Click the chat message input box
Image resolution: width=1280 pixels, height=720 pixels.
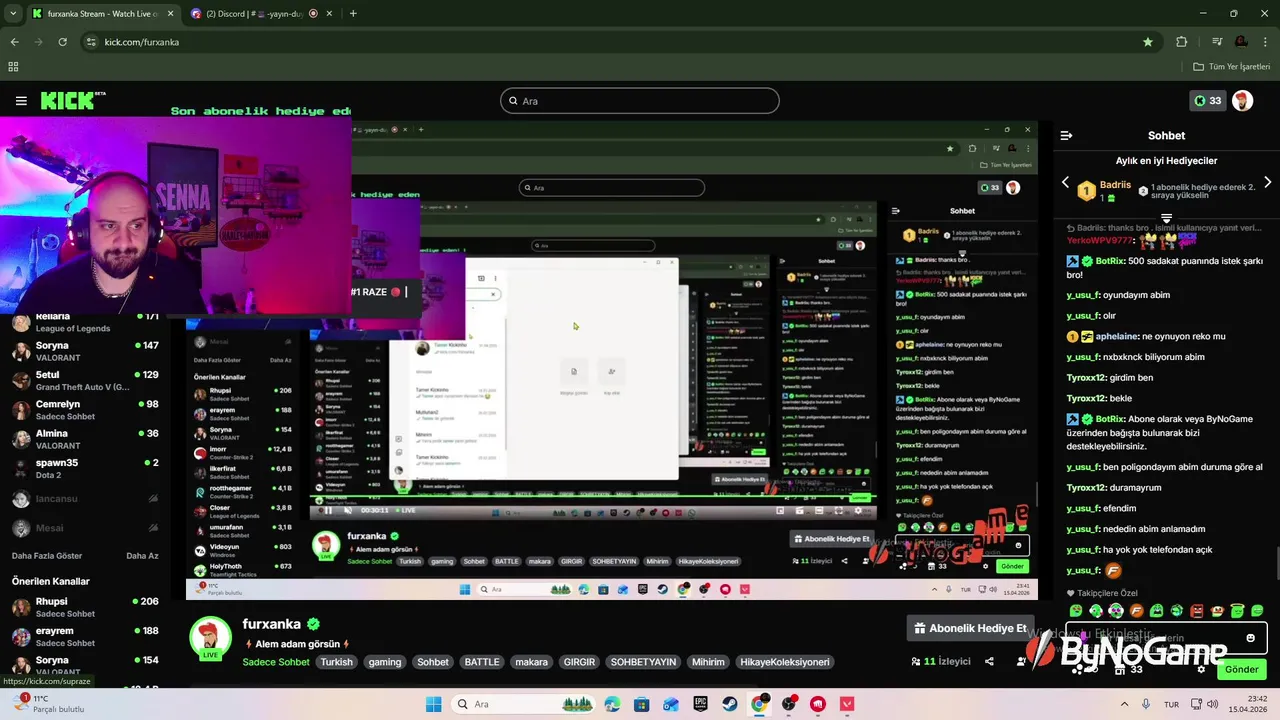click(1166, 638)
